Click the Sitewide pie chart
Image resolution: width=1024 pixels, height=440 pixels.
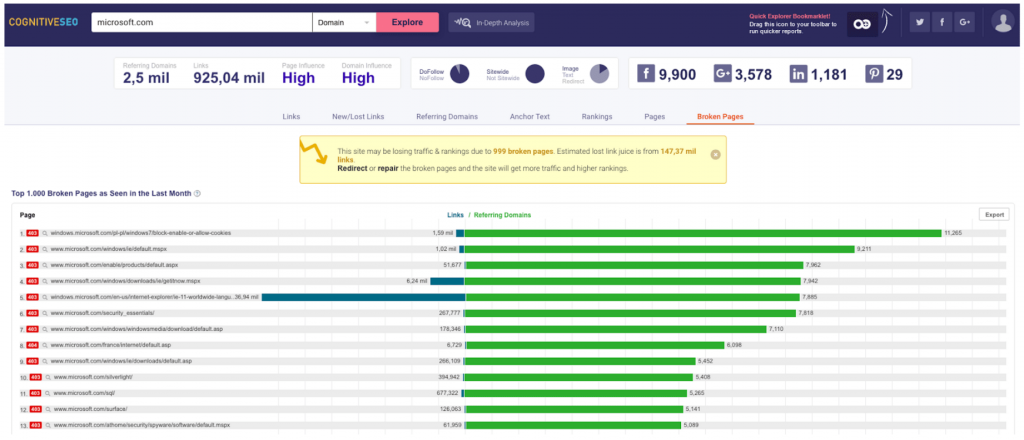(x=535, y=74)
